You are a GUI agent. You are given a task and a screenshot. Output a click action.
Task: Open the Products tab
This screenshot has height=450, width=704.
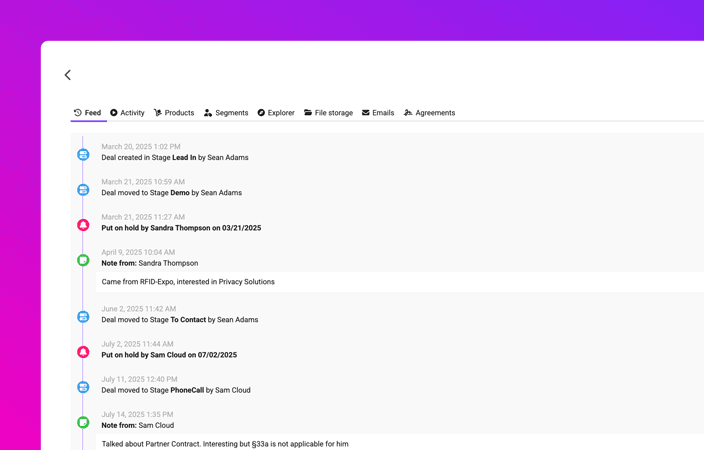pyautogui.click(x=174, y=113)
